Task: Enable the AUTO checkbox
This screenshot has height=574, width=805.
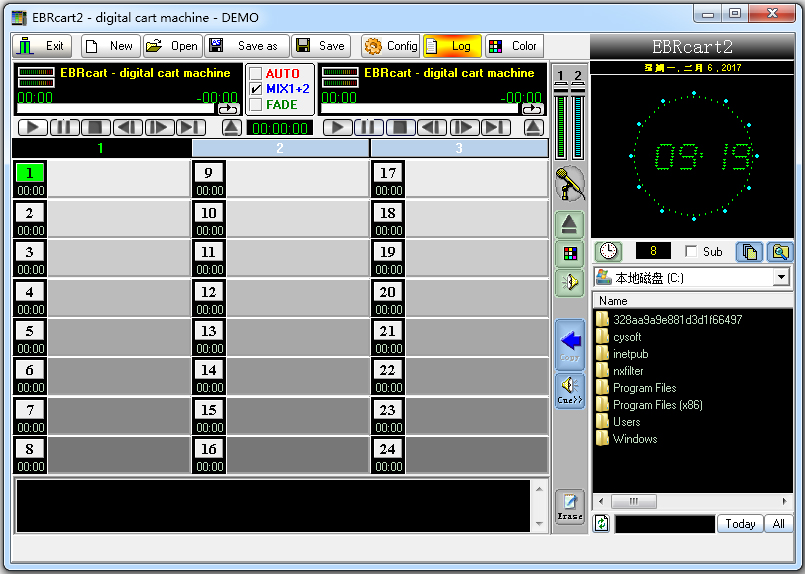Action: [x=256, y=74]
